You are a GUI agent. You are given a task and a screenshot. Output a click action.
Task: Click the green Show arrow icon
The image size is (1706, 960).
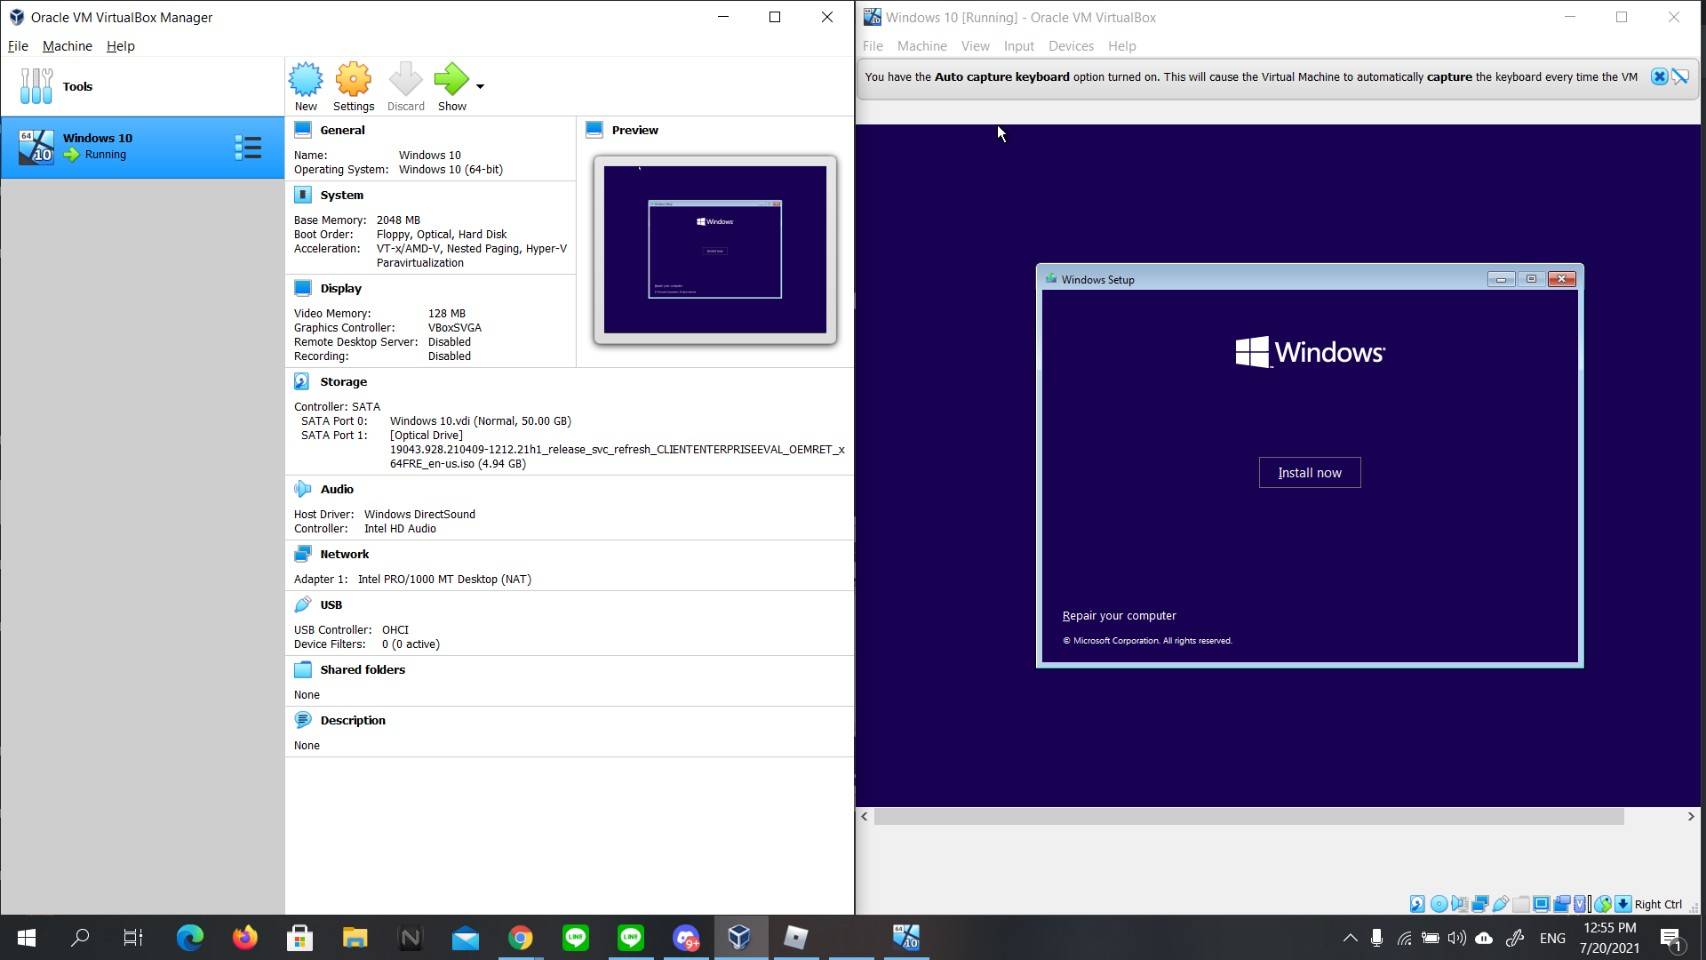click(451, 80)
